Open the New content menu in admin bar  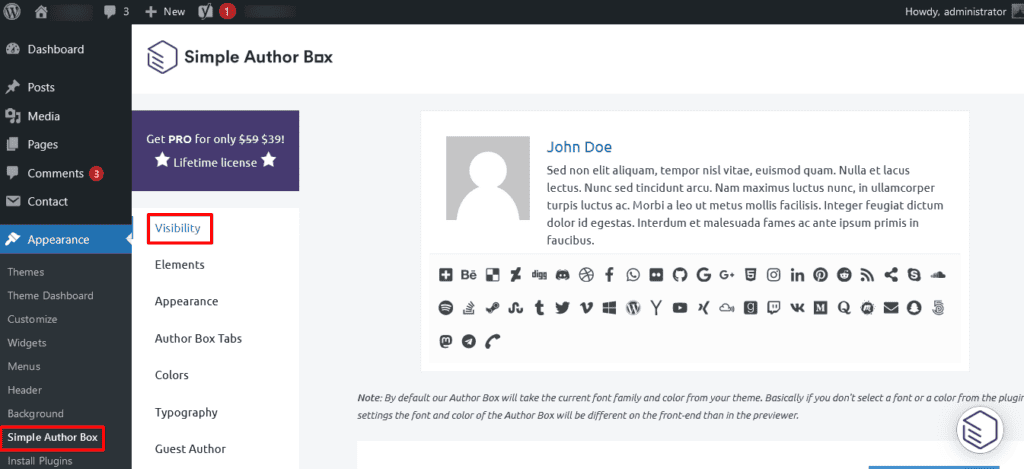pos(165,12)
